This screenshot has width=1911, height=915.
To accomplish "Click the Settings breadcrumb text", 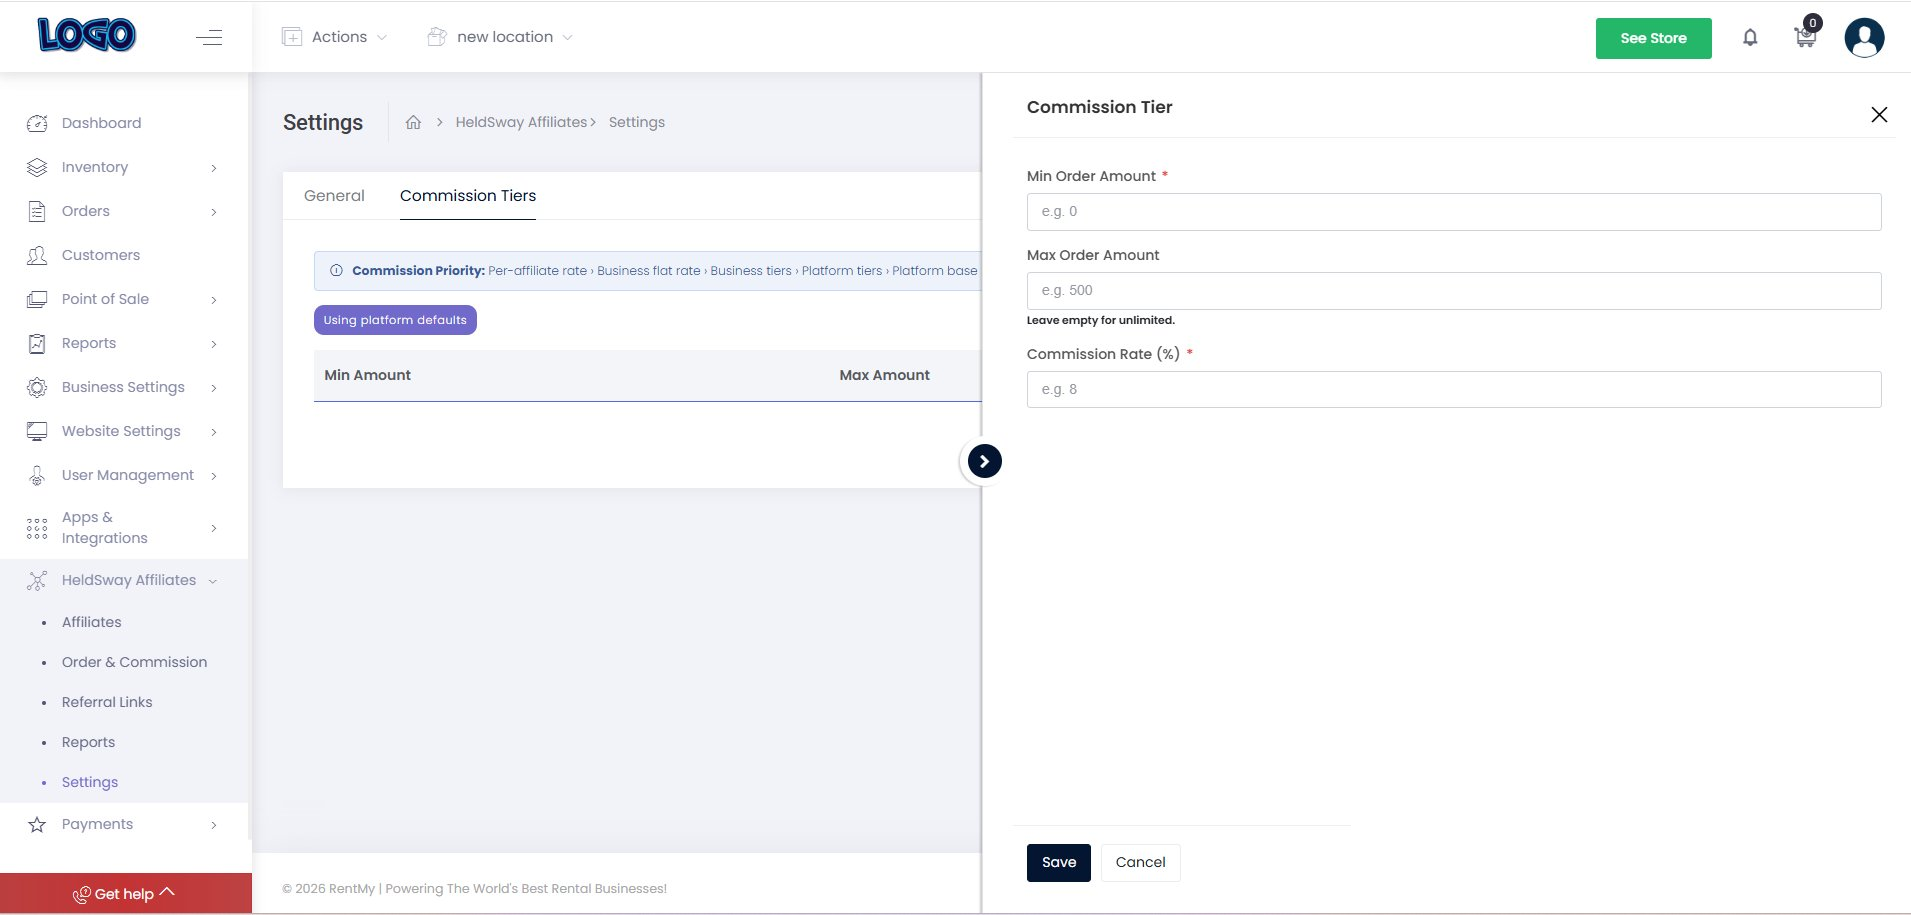I will [x=637, y=122].
